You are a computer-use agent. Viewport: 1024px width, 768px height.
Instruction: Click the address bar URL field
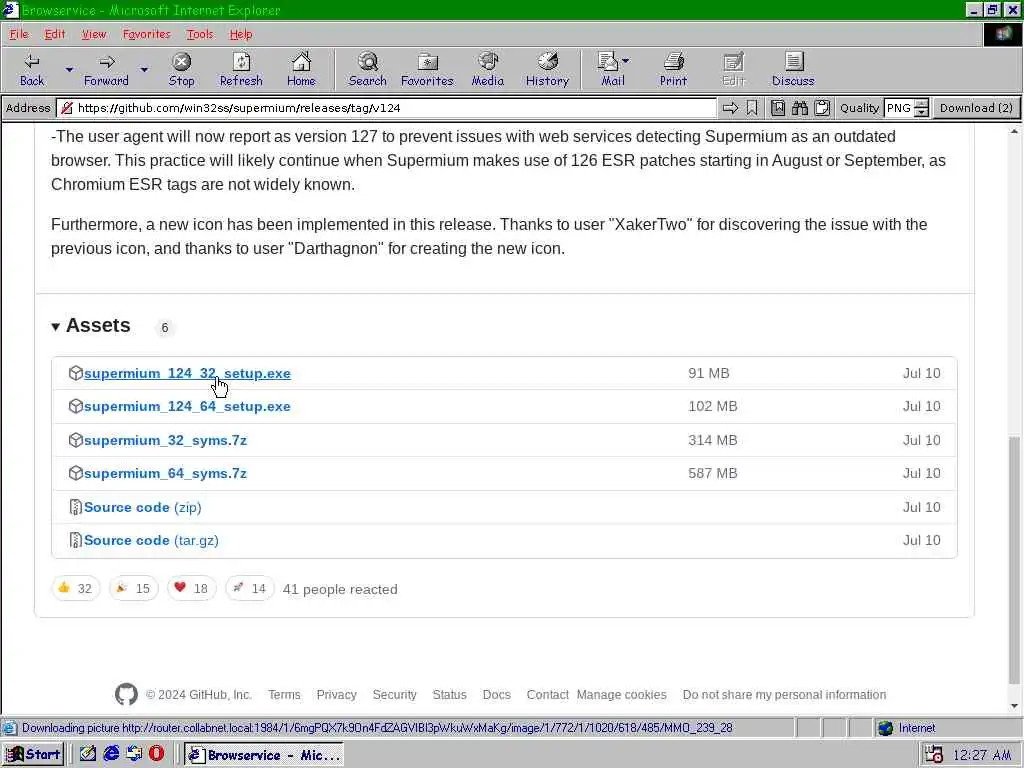[x=387, y=108]
